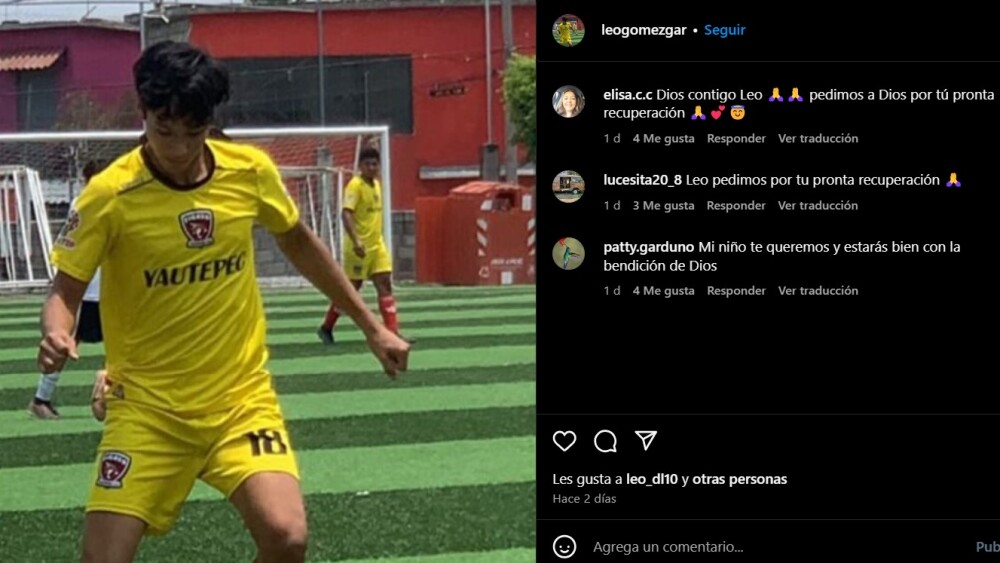Open the emoji picker smiley icon
The image size is (1000, 563).
click(x=564, y=546)
